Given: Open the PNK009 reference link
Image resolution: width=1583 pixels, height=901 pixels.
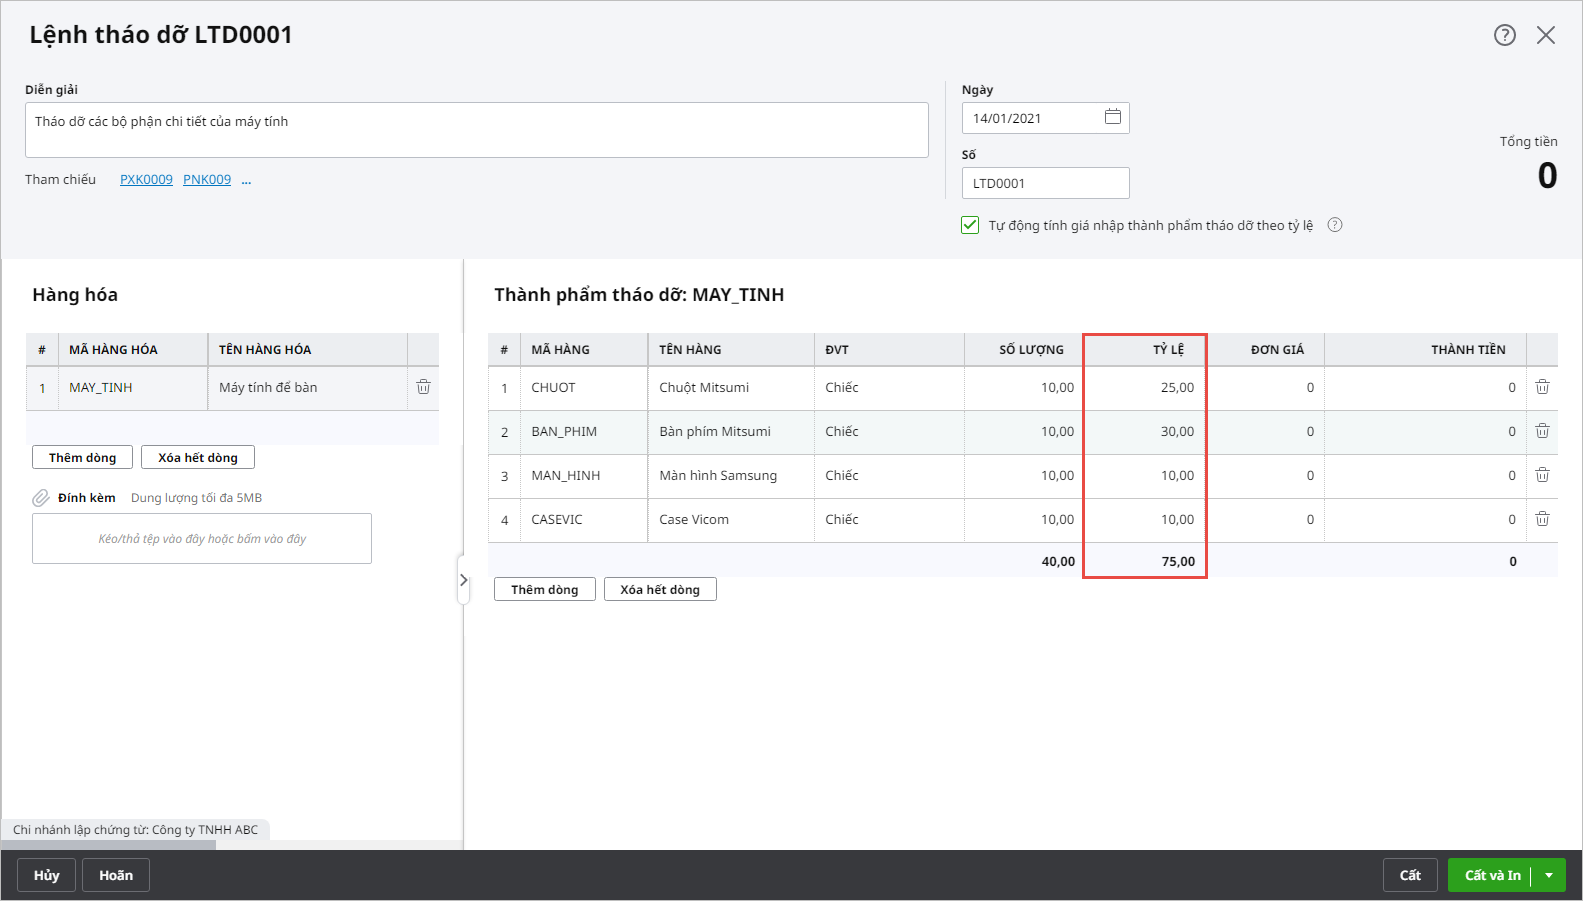Looking at the screenshot, I should pos(207,180).
